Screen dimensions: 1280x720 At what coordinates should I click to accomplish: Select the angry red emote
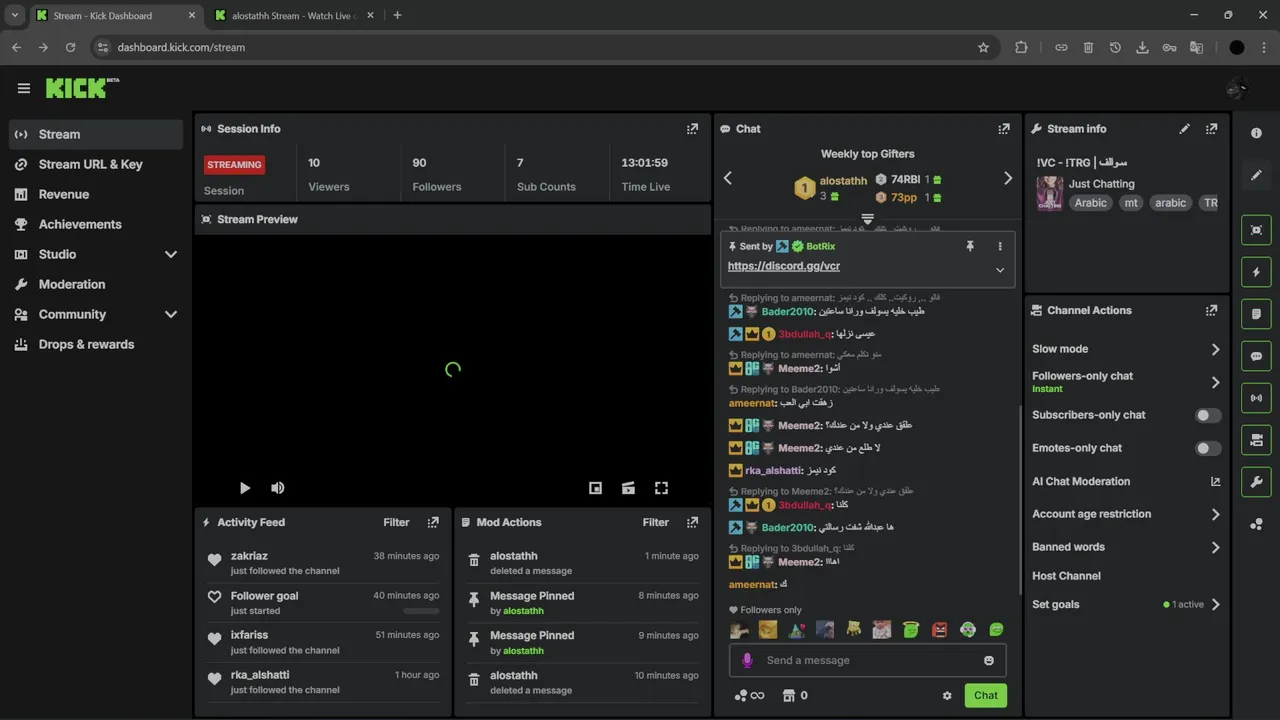pos(939,630)
